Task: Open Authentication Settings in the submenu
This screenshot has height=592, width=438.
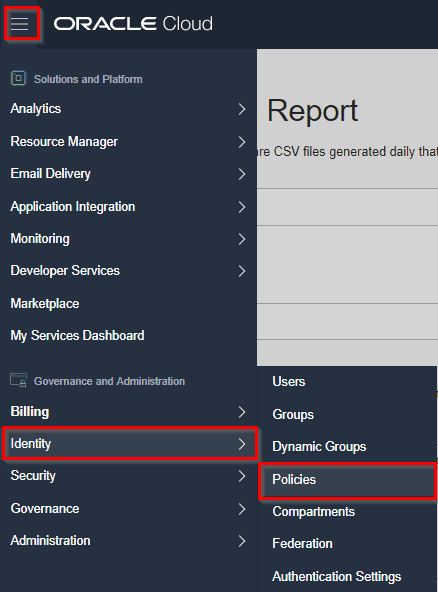Action: pyautogui.click(x=347, y=577)
